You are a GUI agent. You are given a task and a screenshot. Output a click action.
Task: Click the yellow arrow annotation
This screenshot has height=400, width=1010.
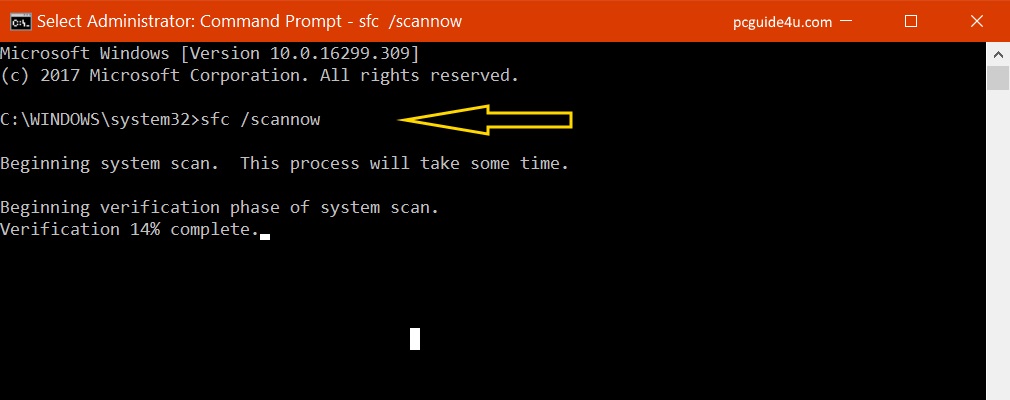(485, 120)
